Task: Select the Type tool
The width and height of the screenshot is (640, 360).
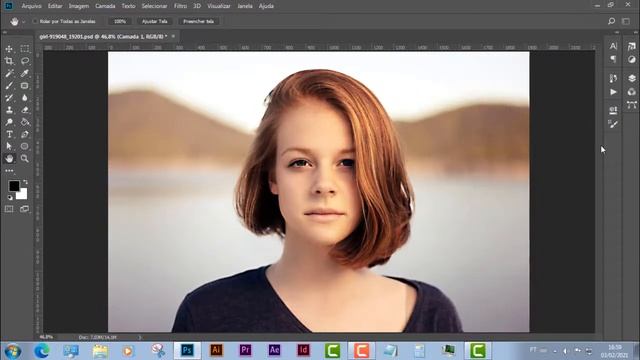Action: pyautogui.click(x=9, y=134)
